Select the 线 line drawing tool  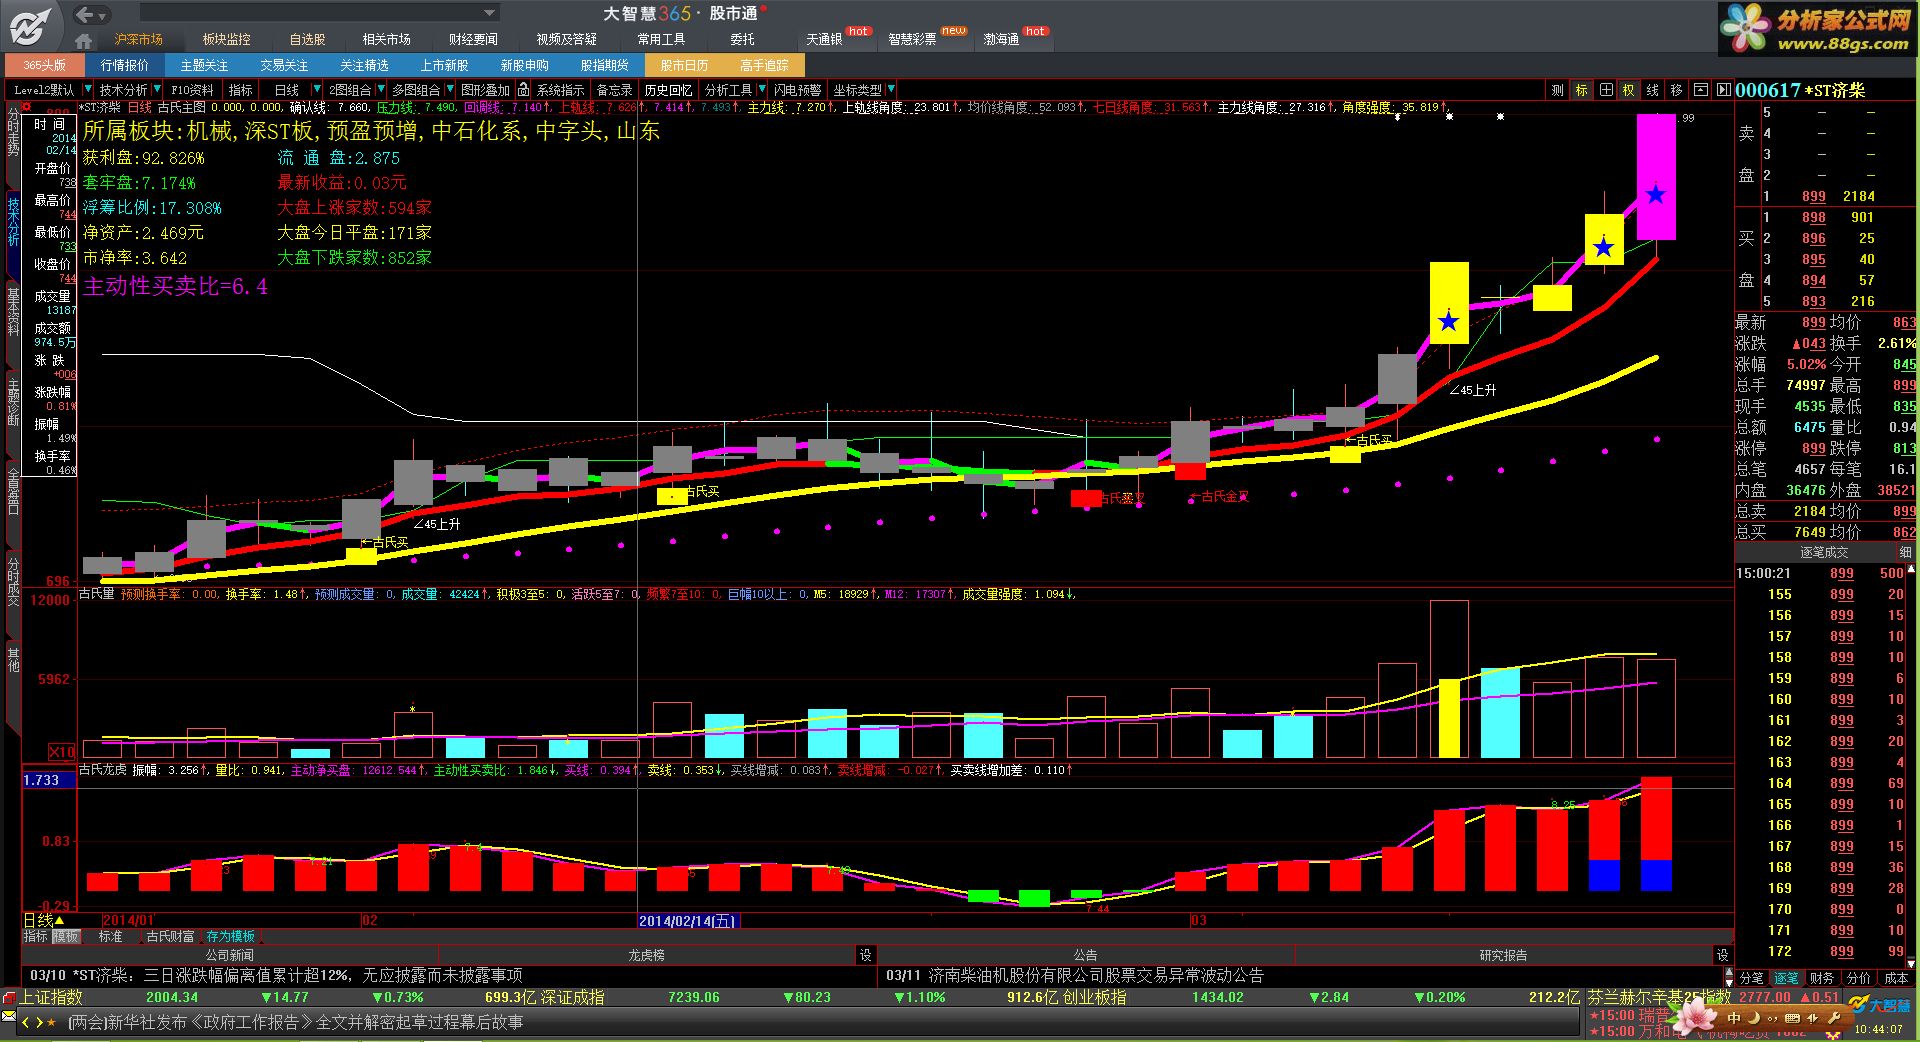[x=1652, y=90]
